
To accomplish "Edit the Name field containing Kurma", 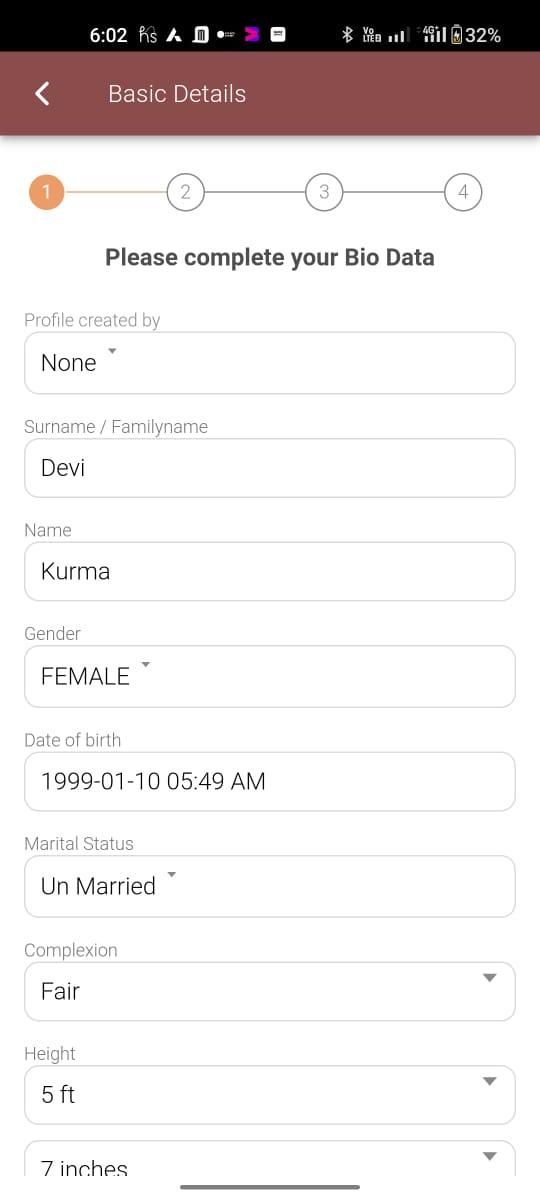I will pyautogui.click(x=270, y=571).
